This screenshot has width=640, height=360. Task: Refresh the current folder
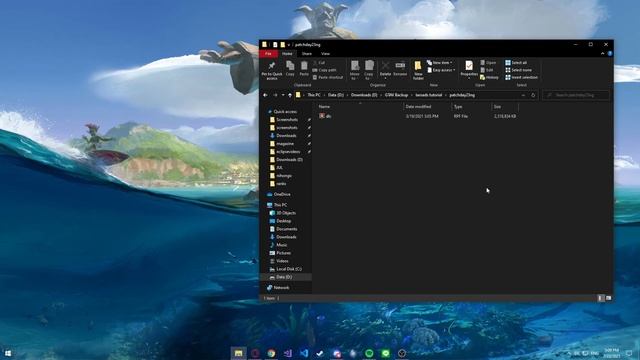point(533,95)
